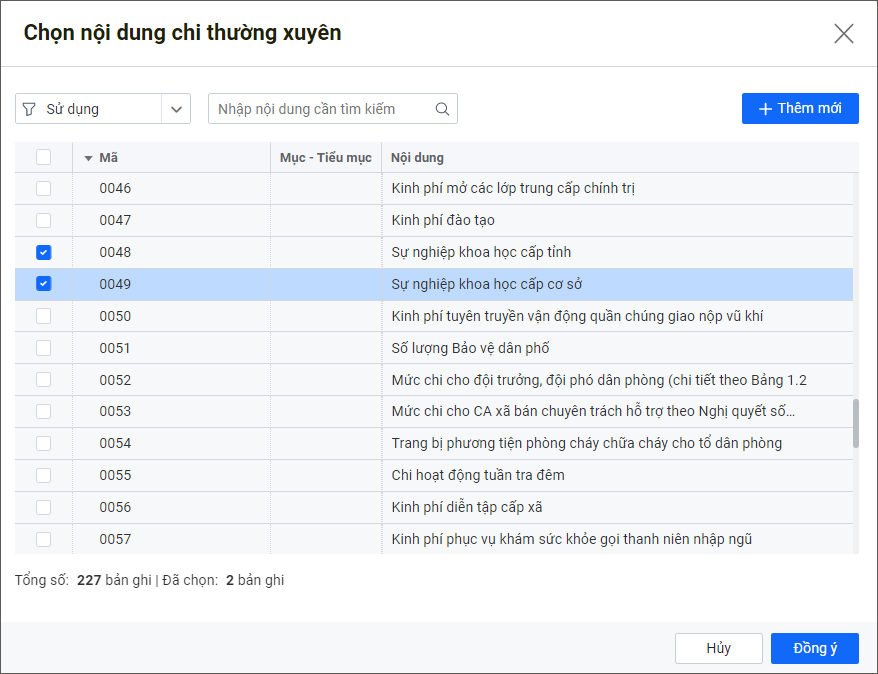Image resolution: width=878 pixels, height=674 pixels.
Task: Check the box for row 0046
Action: click(x=43, y=188)
